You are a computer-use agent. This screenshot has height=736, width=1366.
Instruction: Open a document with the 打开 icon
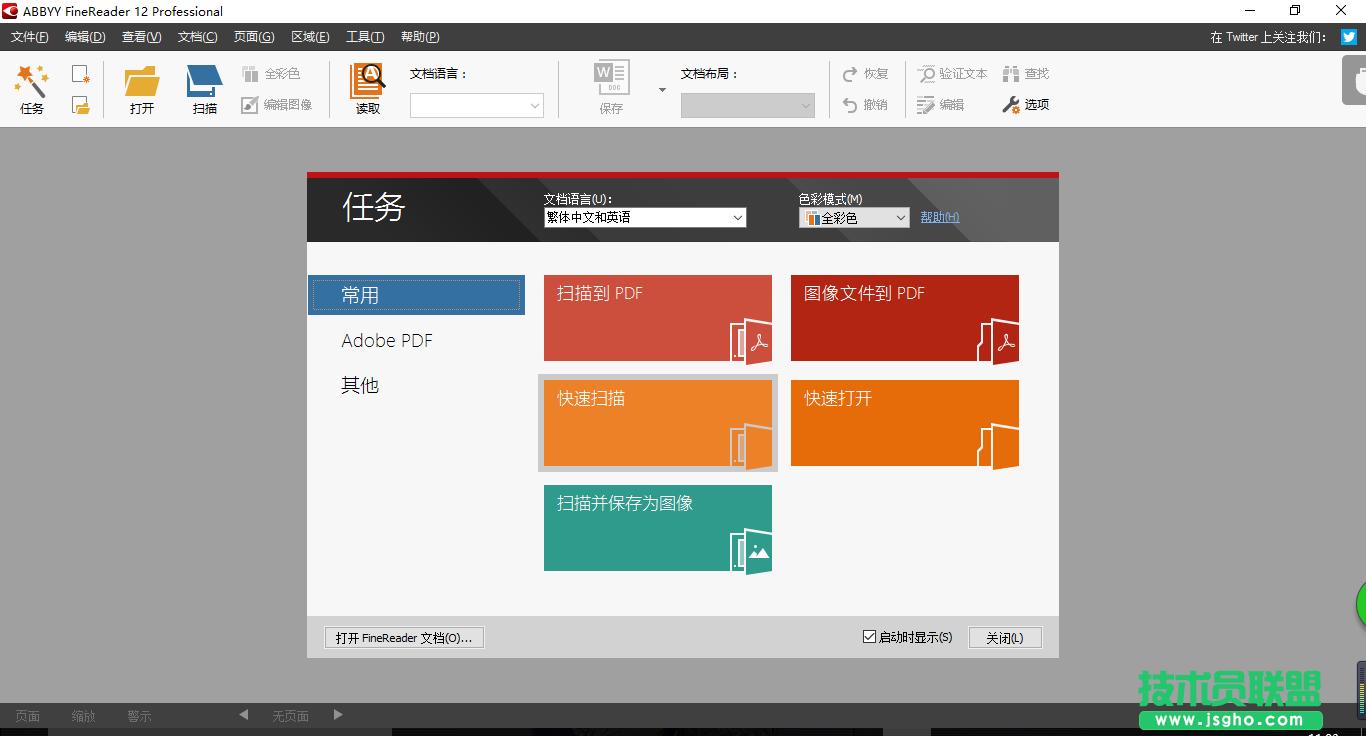[141, 88]
